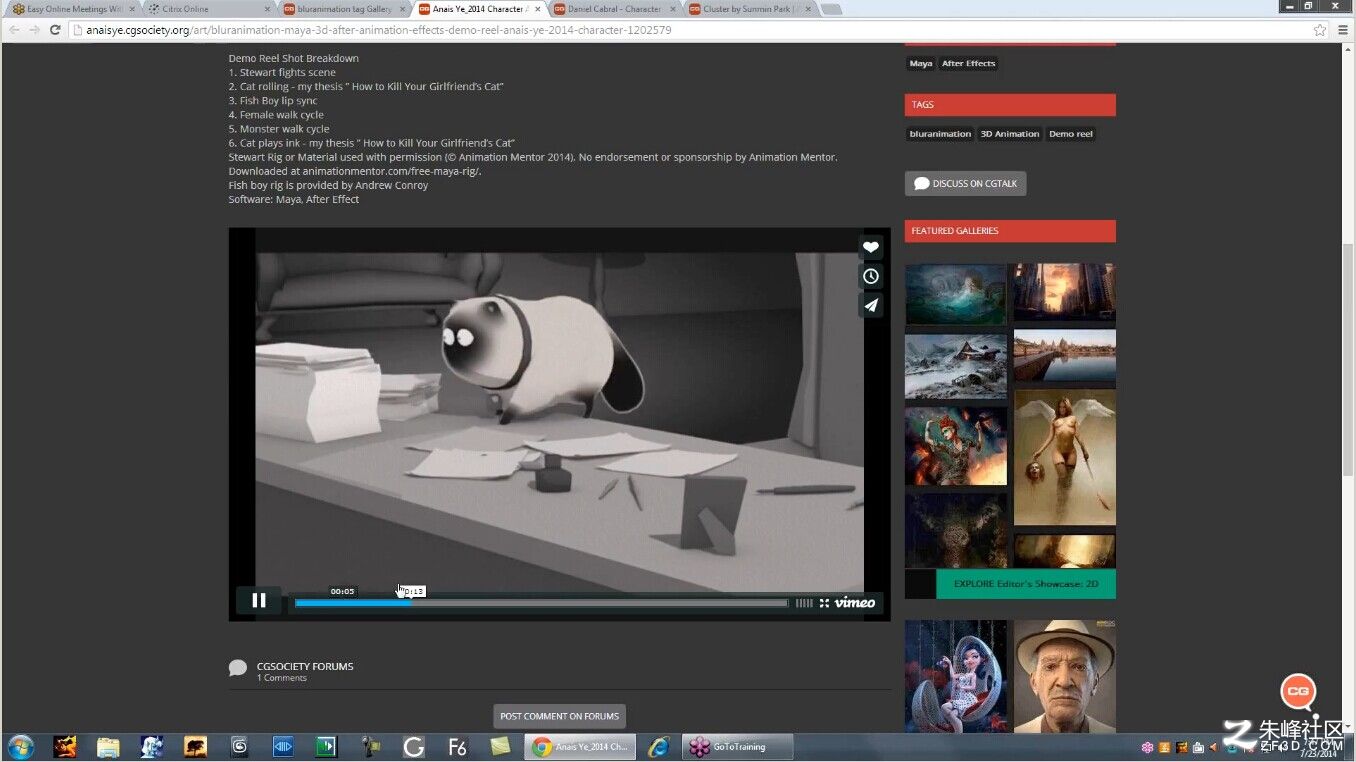Open the Chrome menu
1356x762 pixels.
tap(1343, 30)
